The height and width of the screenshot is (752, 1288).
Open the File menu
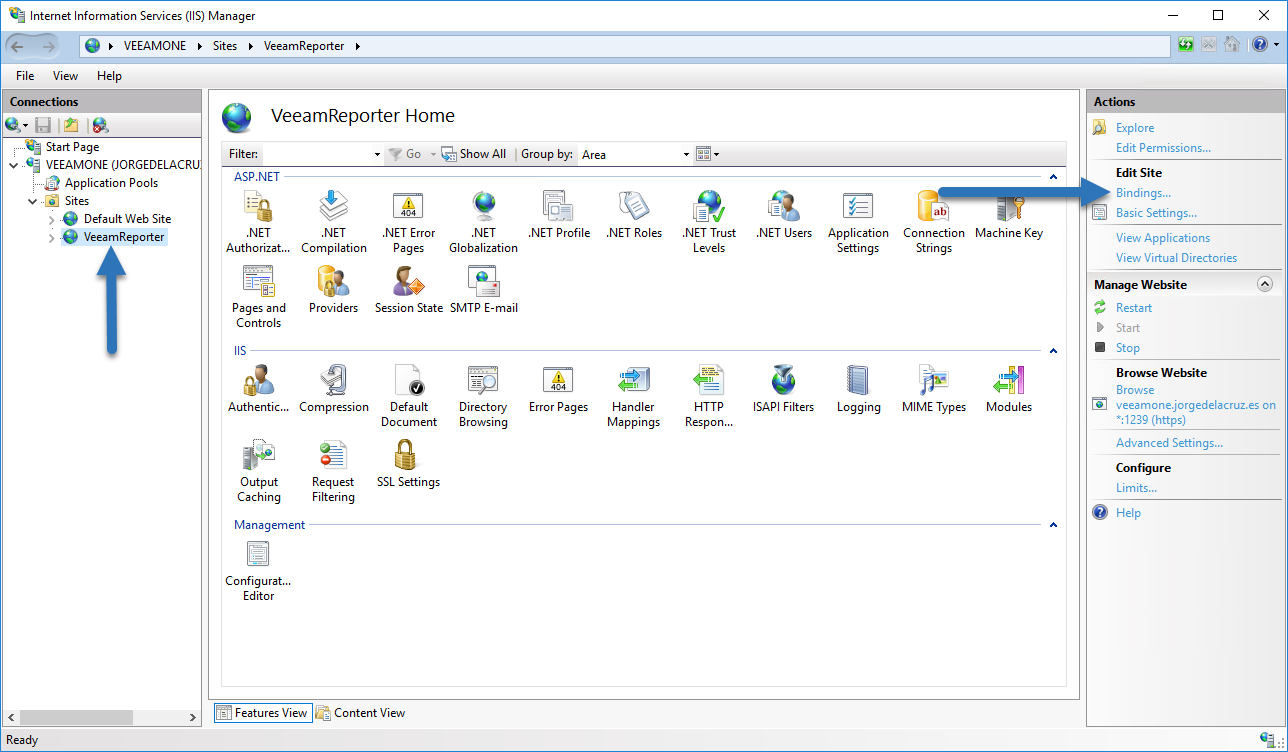click(25, 76)
